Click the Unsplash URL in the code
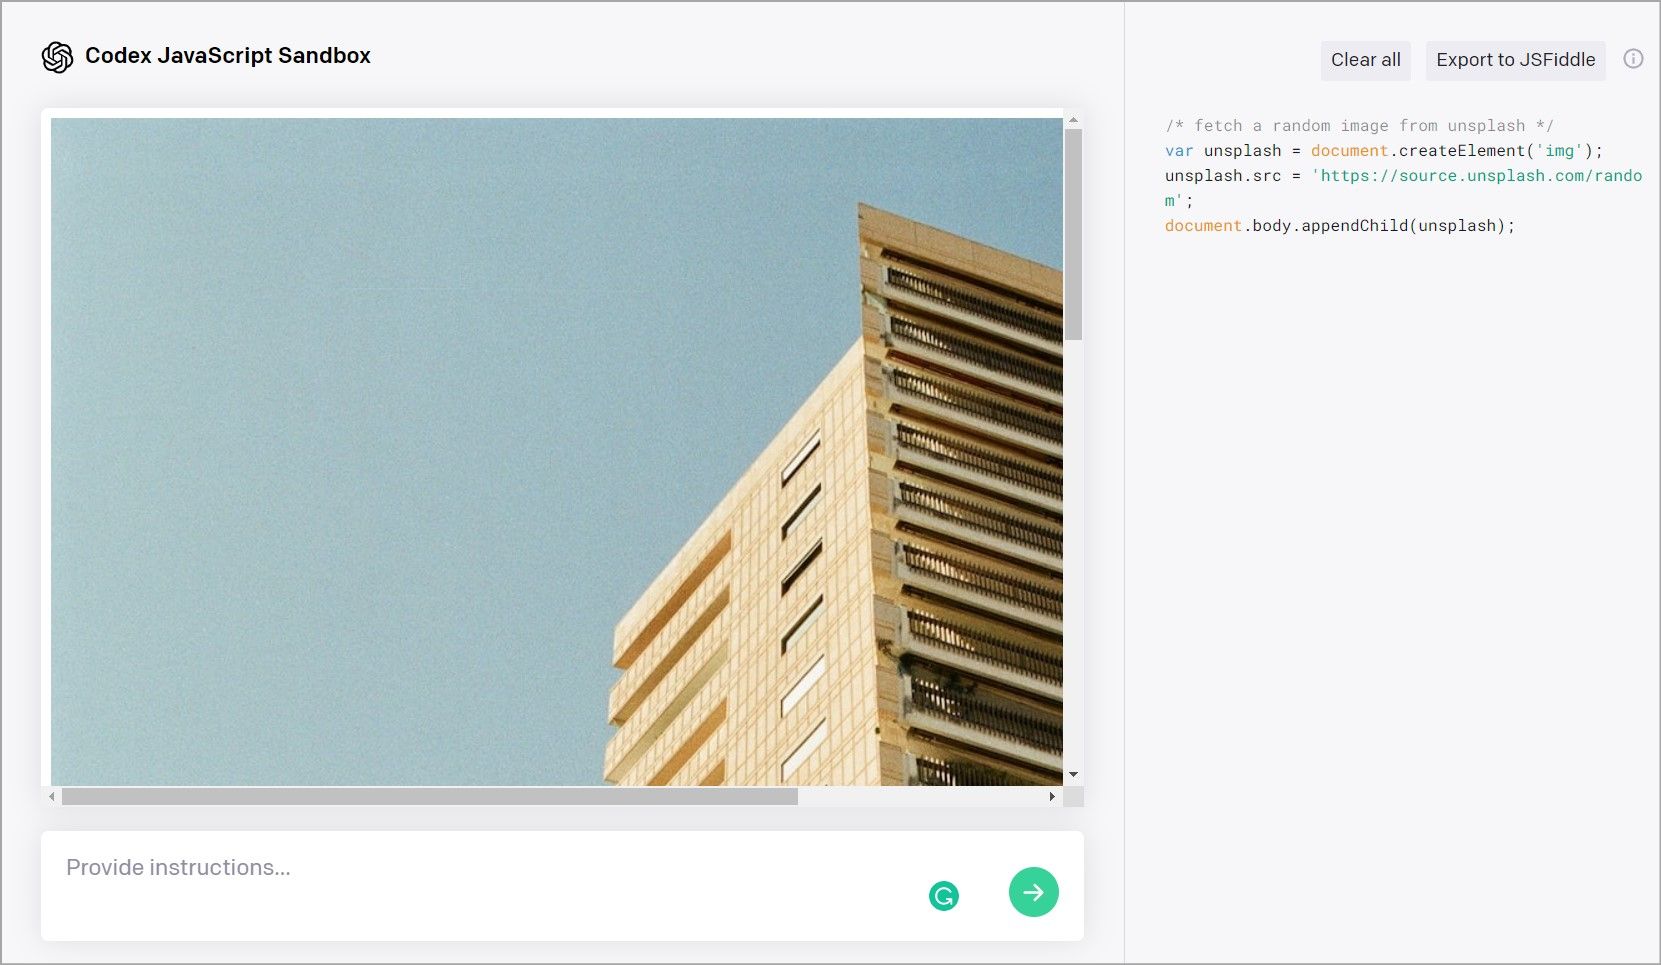 click(x=1480, y=175)
